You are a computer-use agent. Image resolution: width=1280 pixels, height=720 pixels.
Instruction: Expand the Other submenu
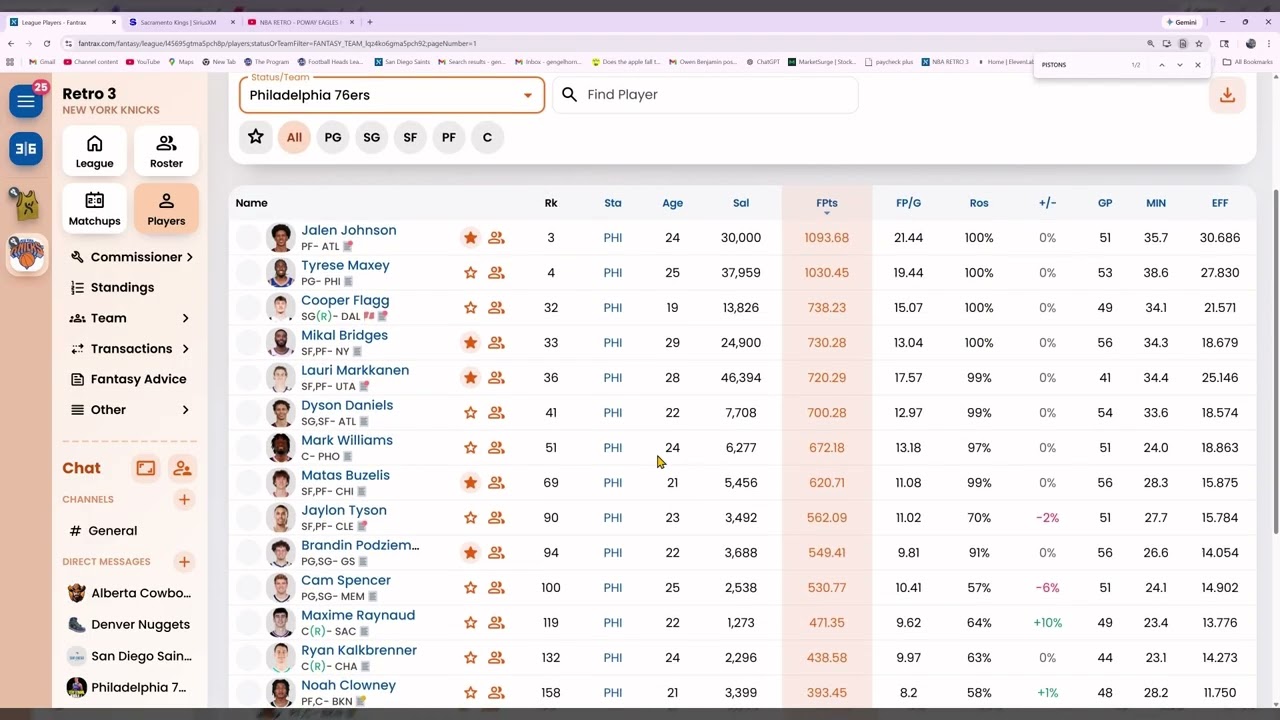pyautogui.click(x=131, y=410)
